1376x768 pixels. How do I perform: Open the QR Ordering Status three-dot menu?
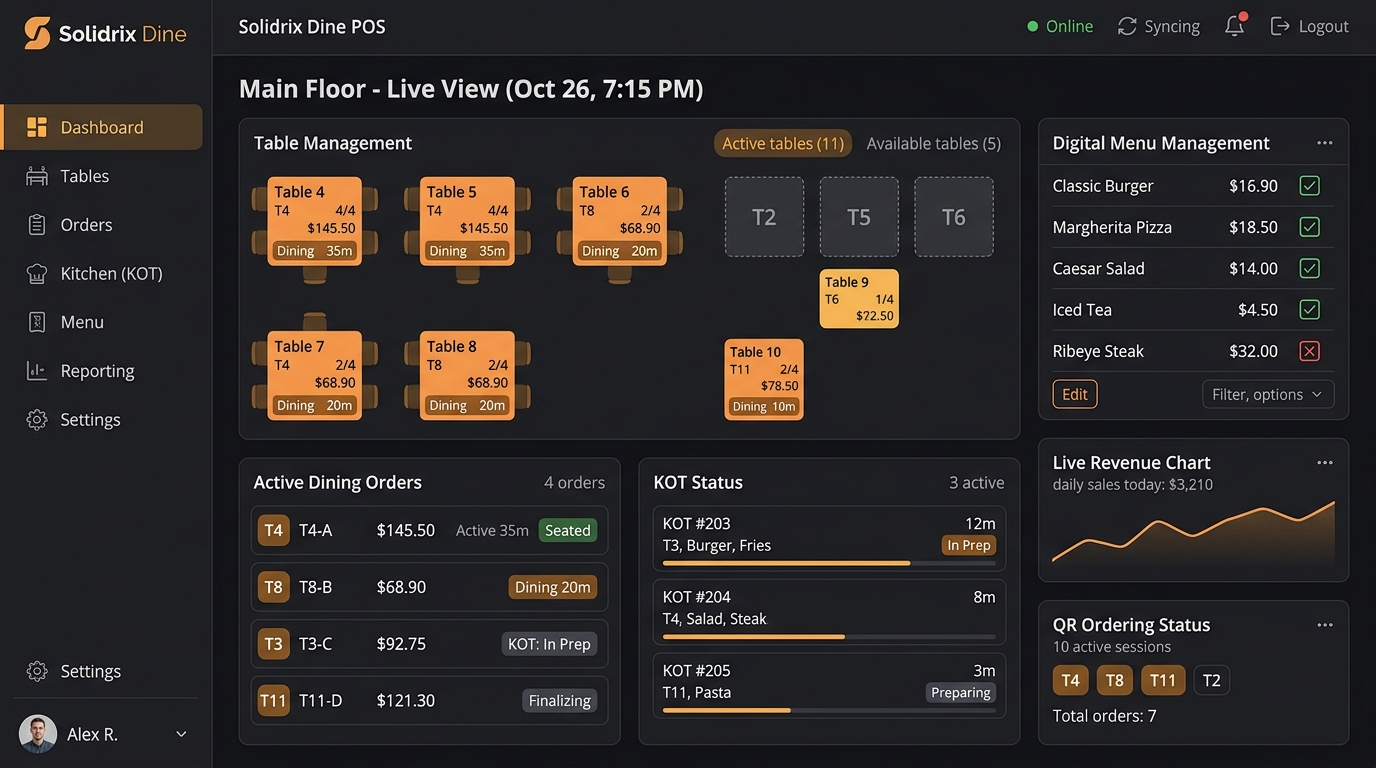[1325, 625]
